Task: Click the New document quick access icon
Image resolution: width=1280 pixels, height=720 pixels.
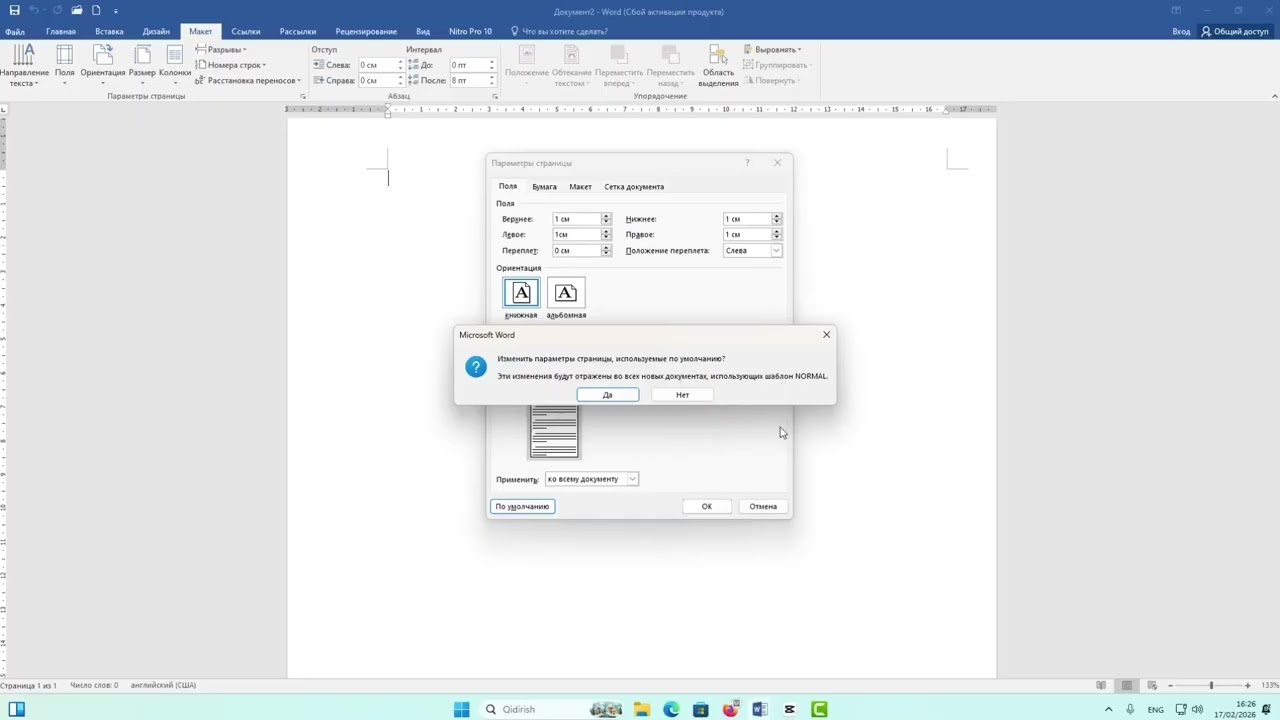Action: (x=96, y=10)
